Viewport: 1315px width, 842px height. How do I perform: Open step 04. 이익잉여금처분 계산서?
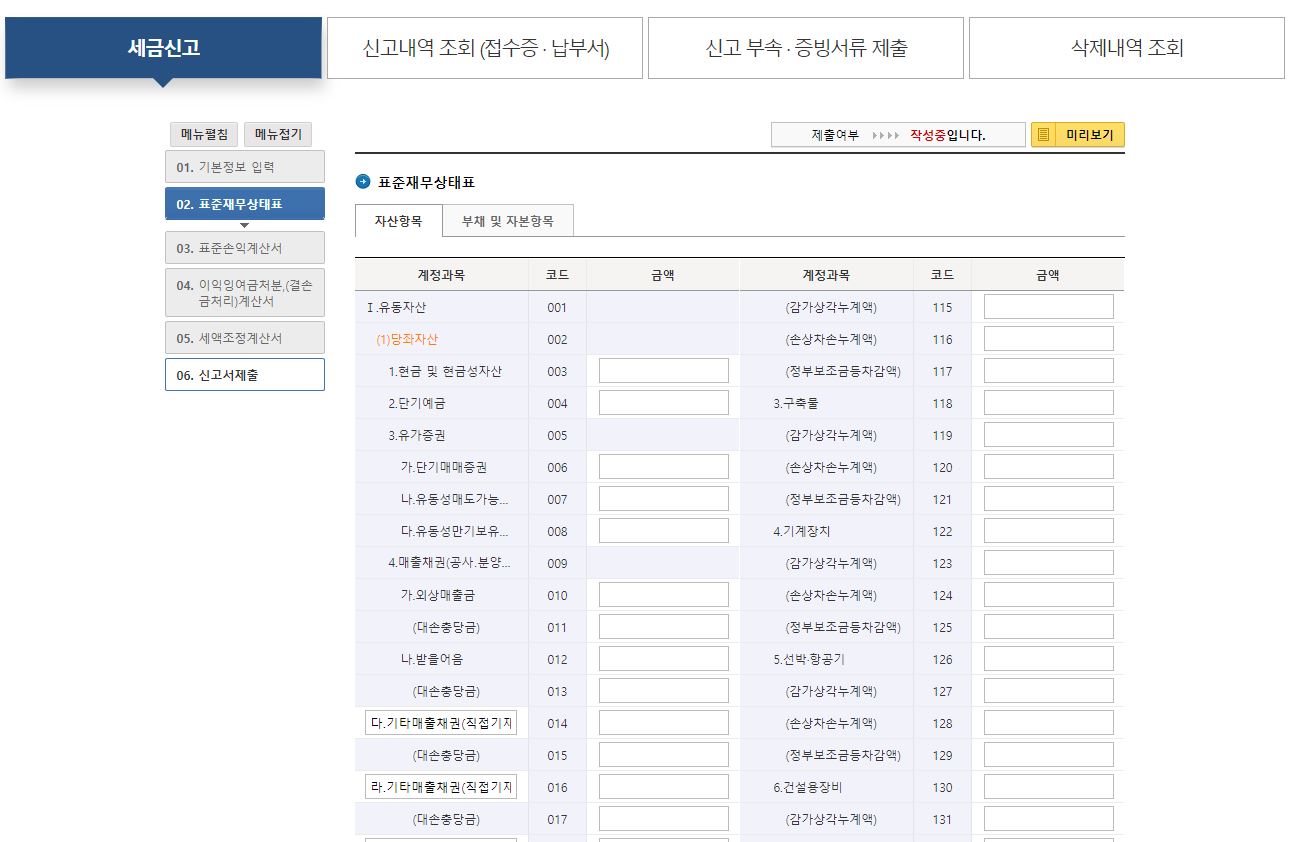pos(245,293)
